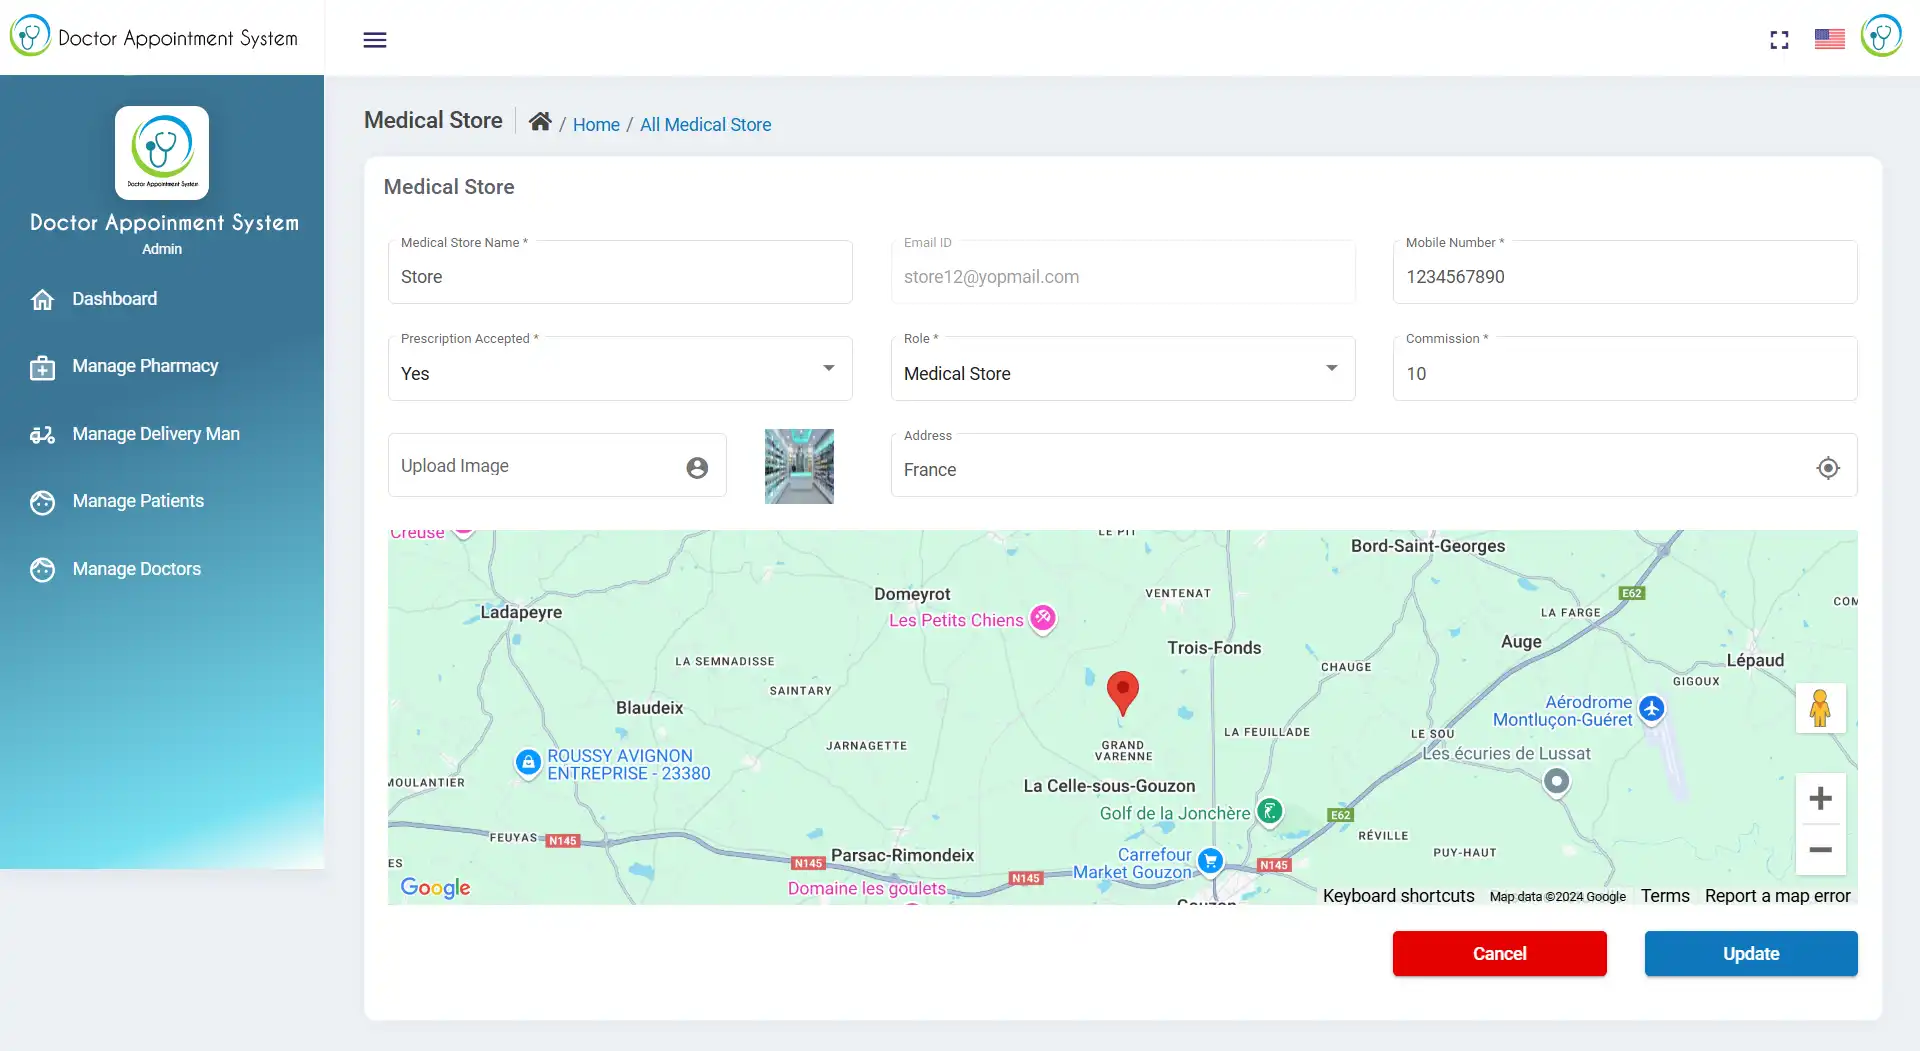Click the Domeyrot label on the map
The width and height of the screenshot is (1920, 1051).
[x=912, y=594]
